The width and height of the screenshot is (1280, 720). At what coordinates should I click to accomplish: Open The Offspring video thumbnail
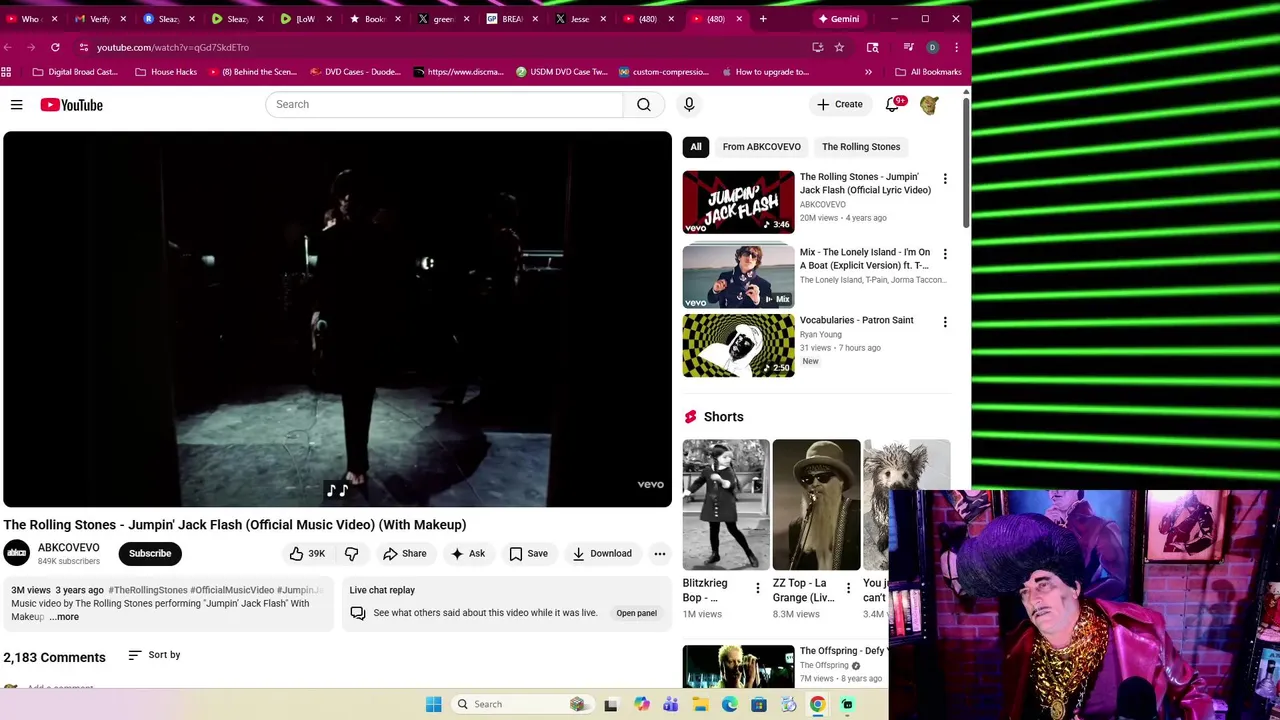(738, 667)
